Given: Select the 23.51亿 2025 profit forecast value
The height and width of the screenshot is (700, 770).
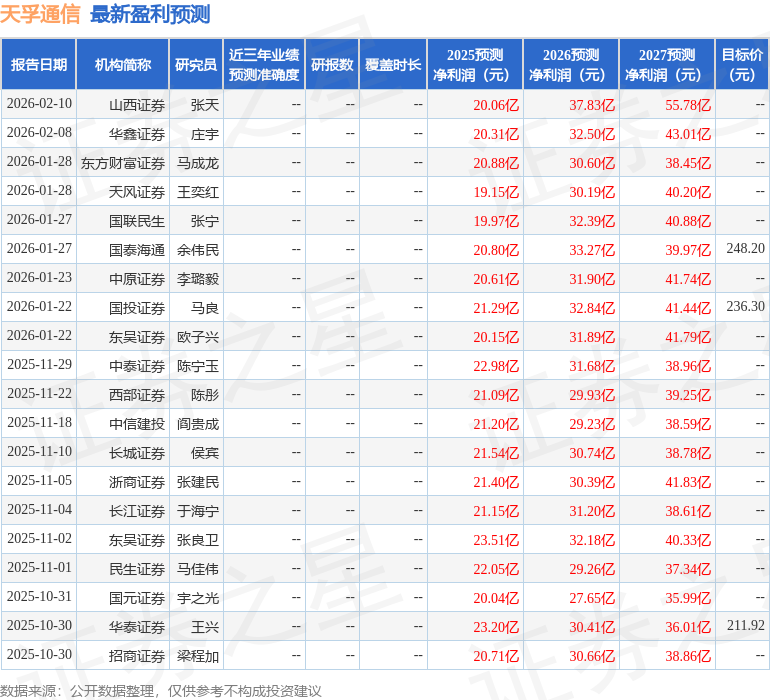Looking at the screenshot, I should tap(496, 539).
